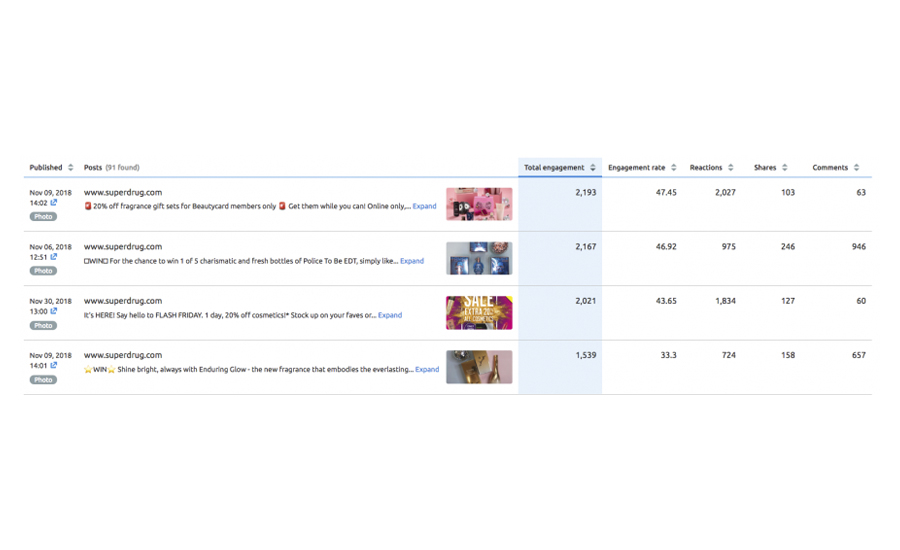Viewport: 900px width, 550px height.
Task: Sort by Total engagement column arrows
Action: 593,168
